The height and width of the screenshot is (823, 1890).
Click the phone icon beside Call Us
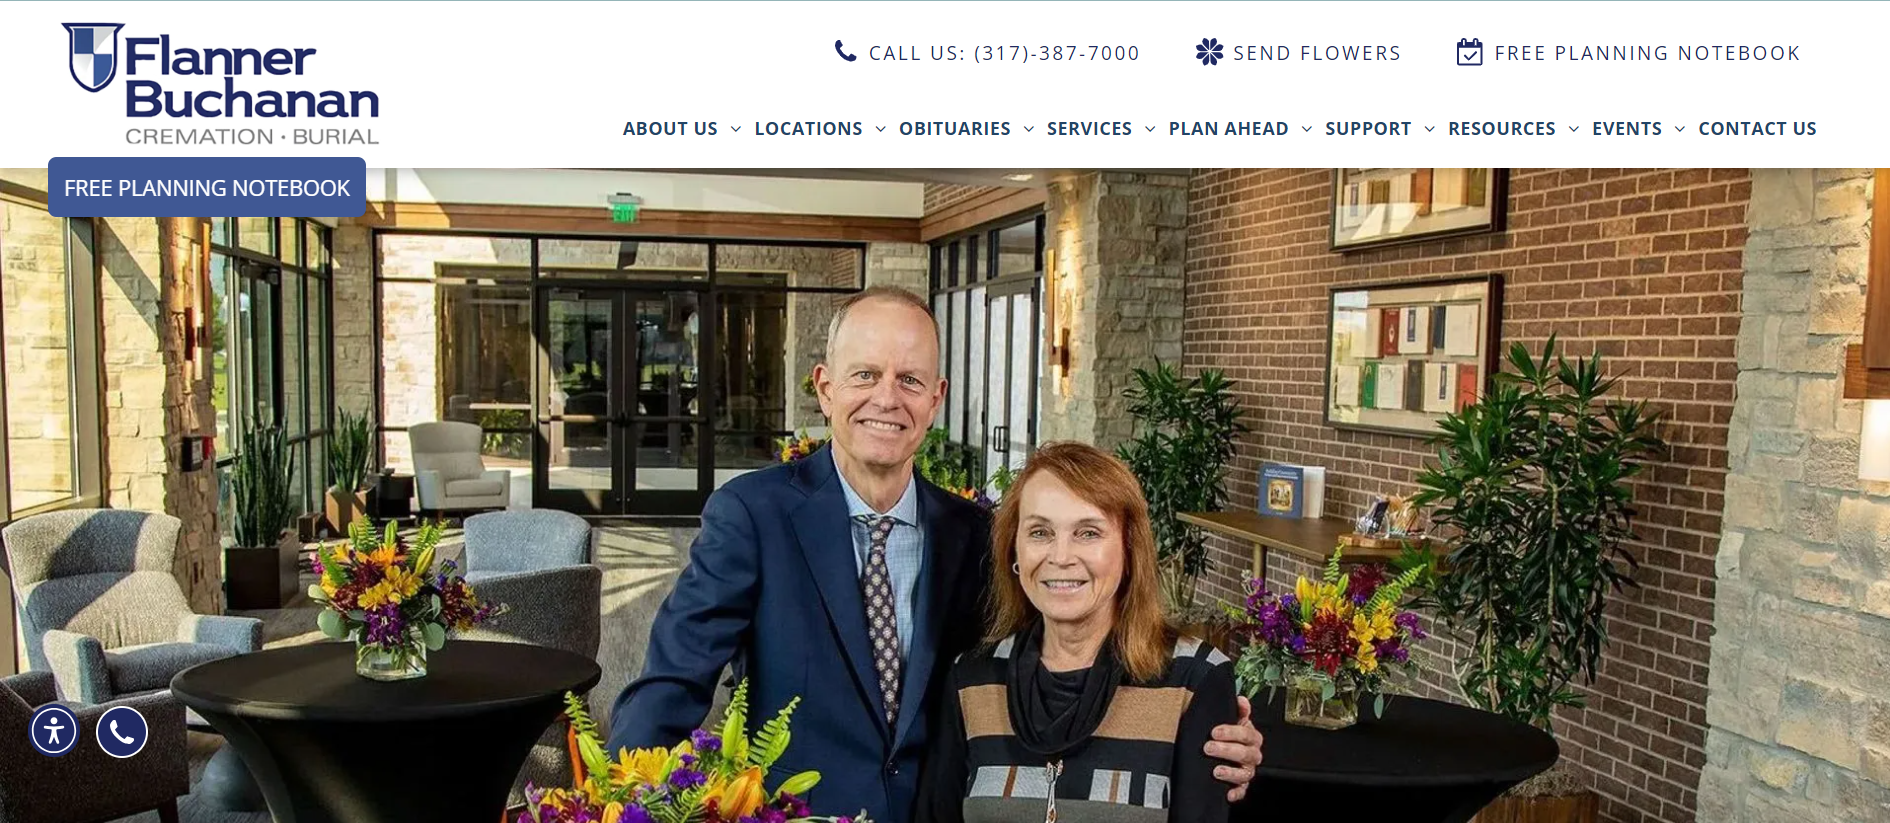tap(845, 51)
